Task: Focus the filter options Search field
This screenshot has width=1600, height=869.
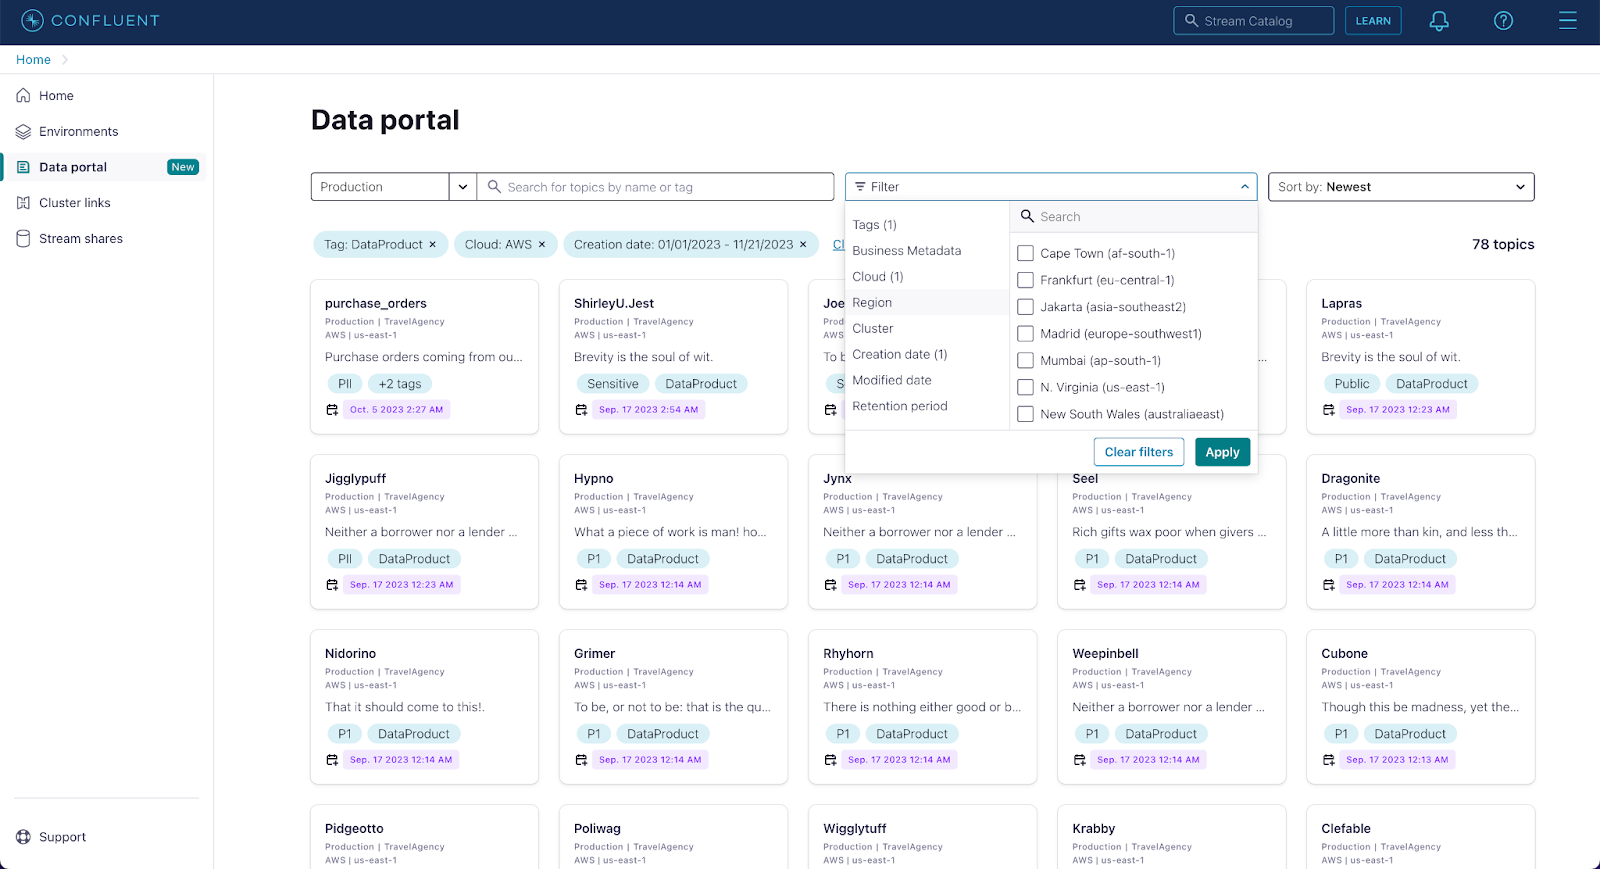Action: (x=1134, y=217)
